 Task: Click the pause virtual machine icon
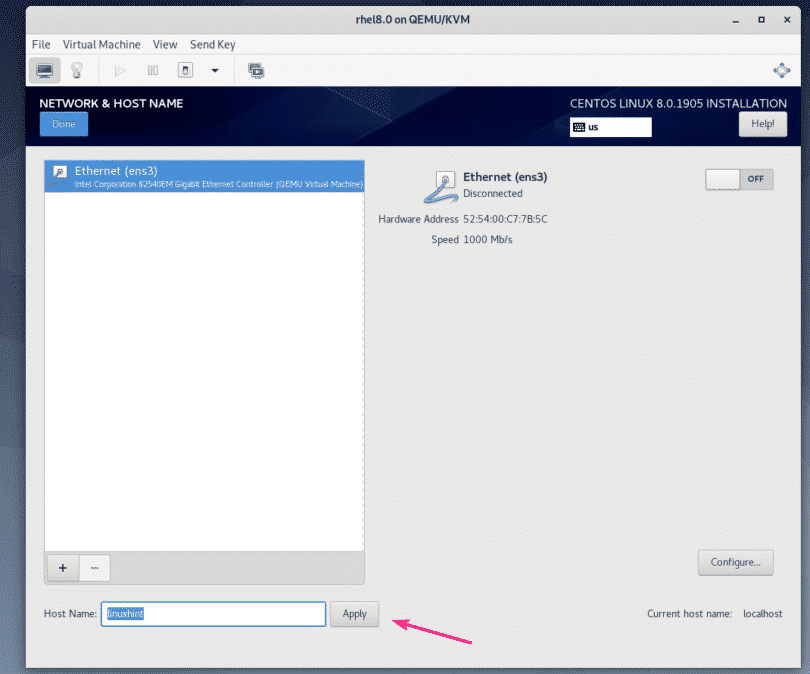pos(152,70)
